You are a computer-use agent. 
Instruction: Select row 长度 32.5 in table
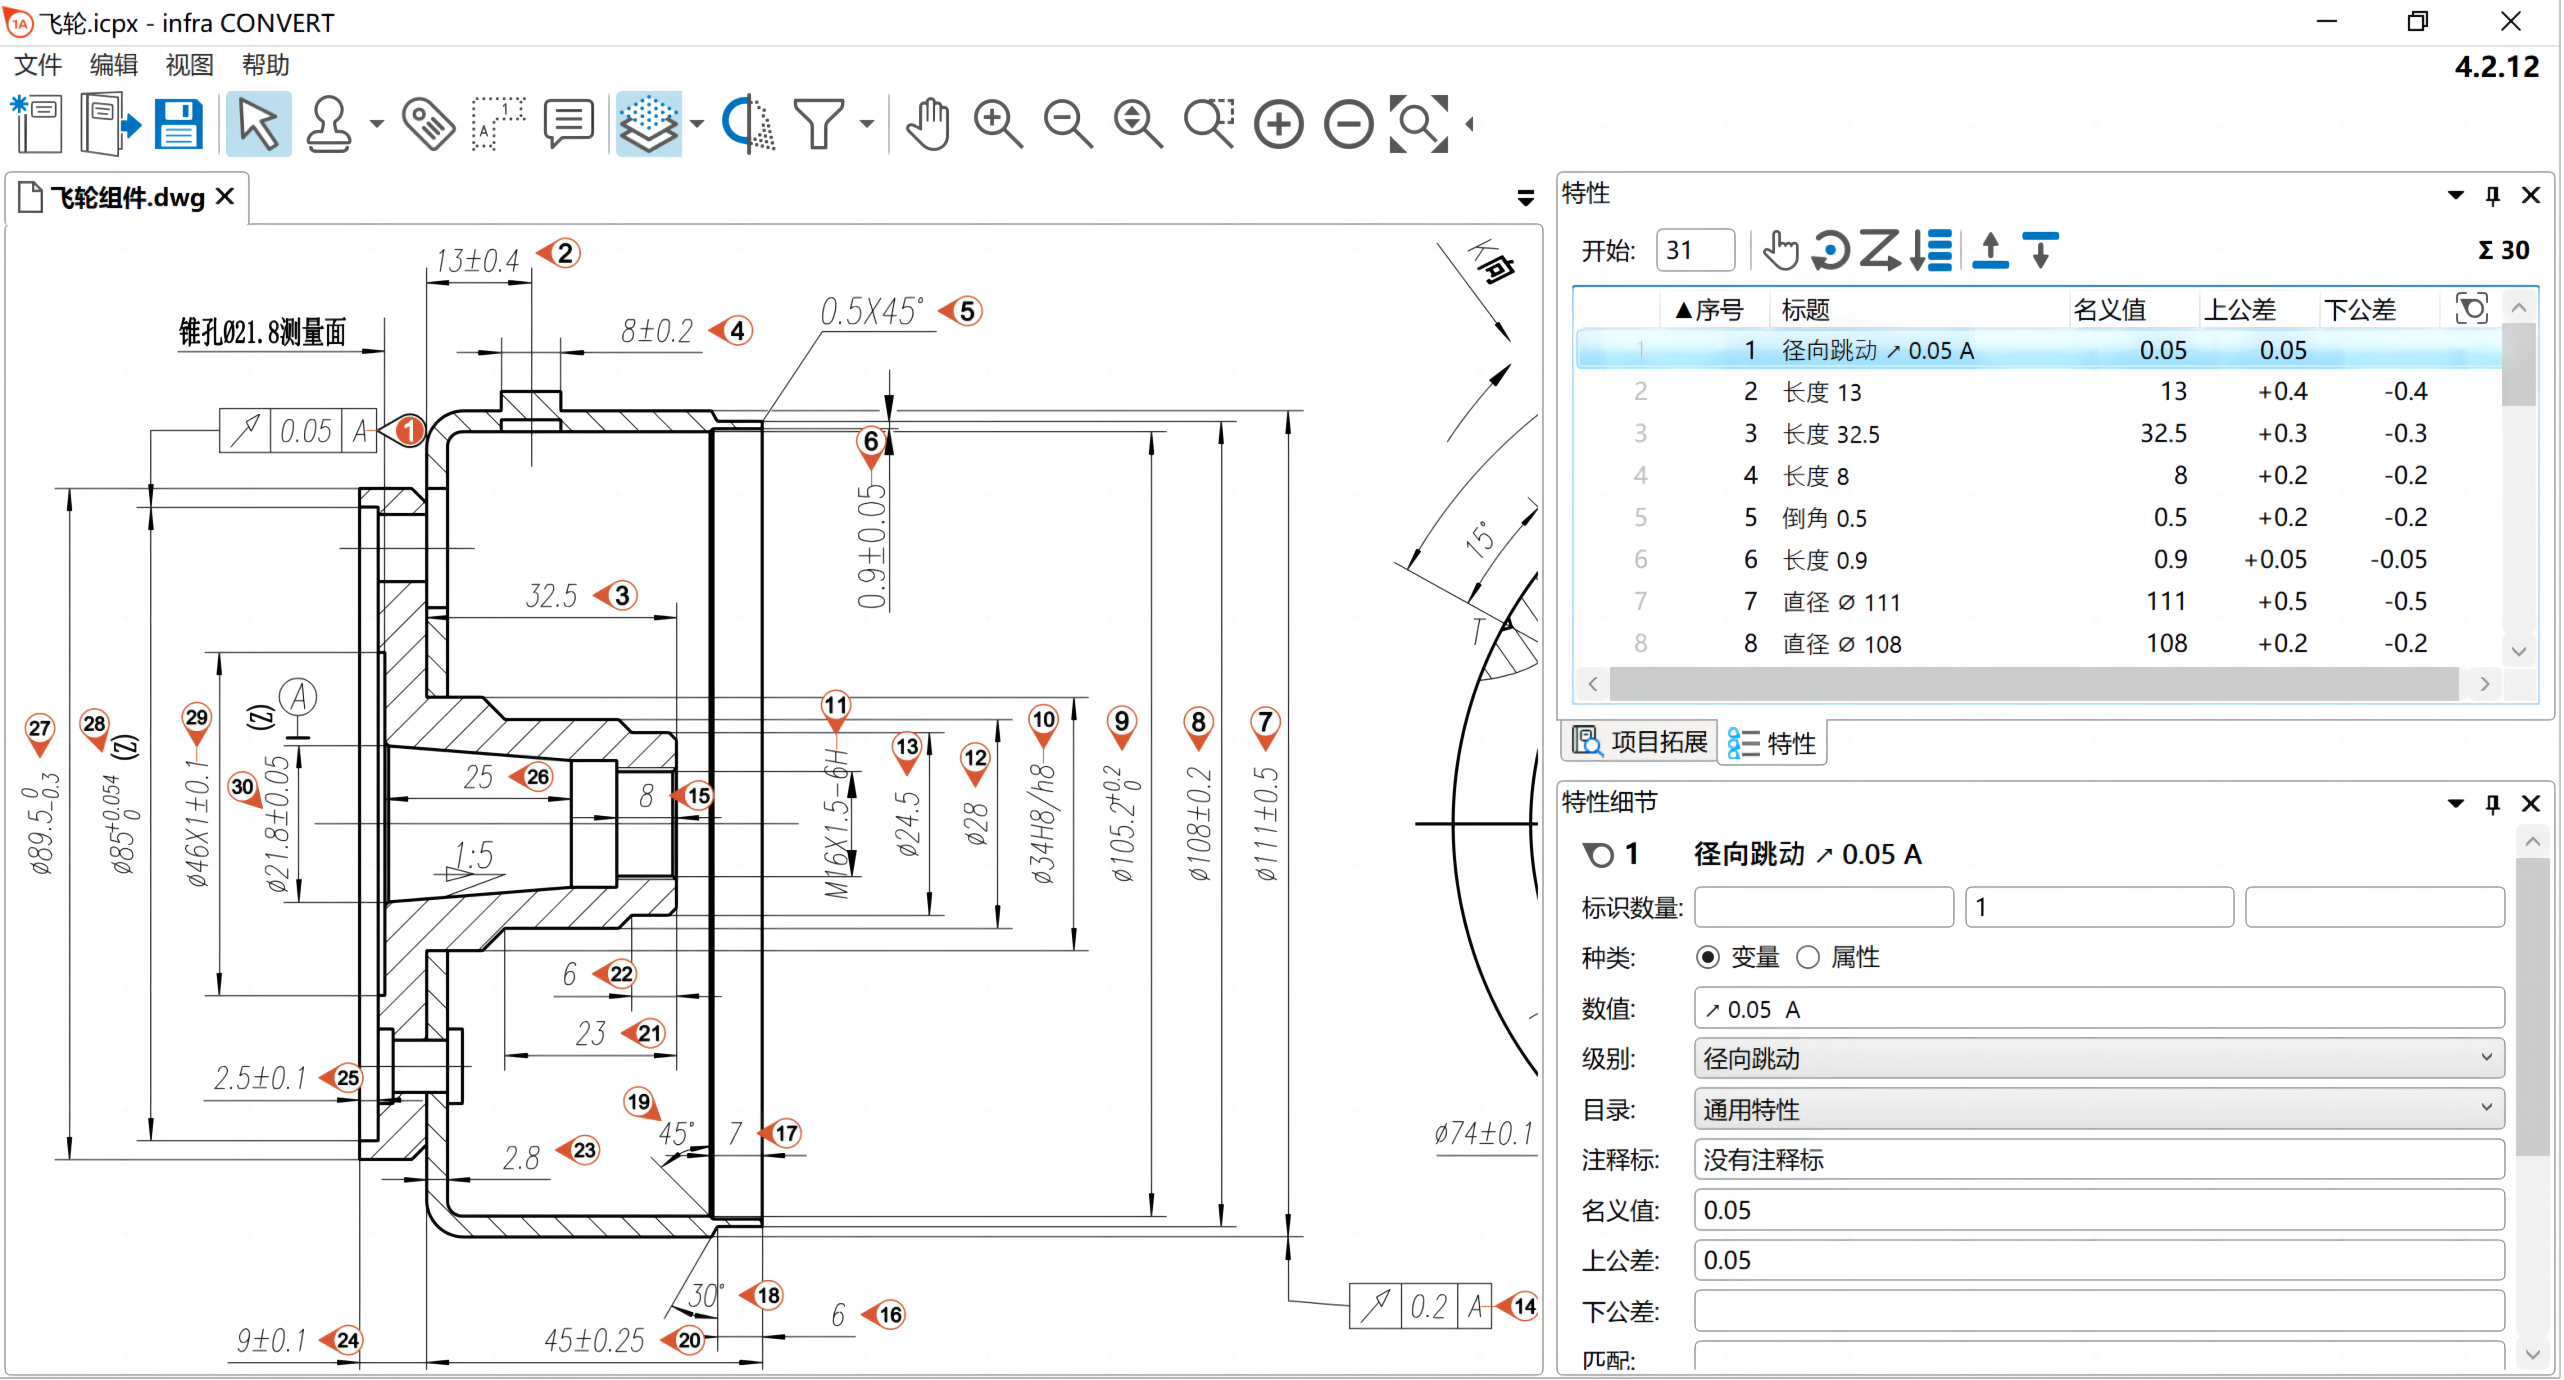(x=1830, y=434)
